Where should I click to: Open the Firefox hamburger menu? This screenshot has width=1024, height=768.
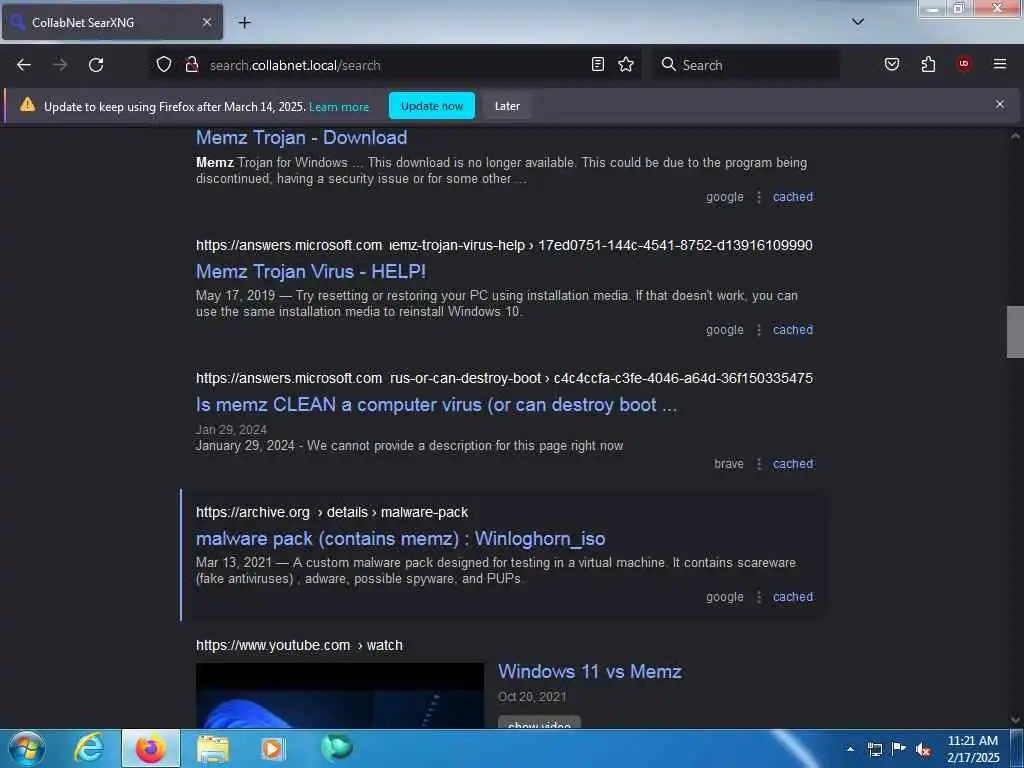coord(1000,64)
